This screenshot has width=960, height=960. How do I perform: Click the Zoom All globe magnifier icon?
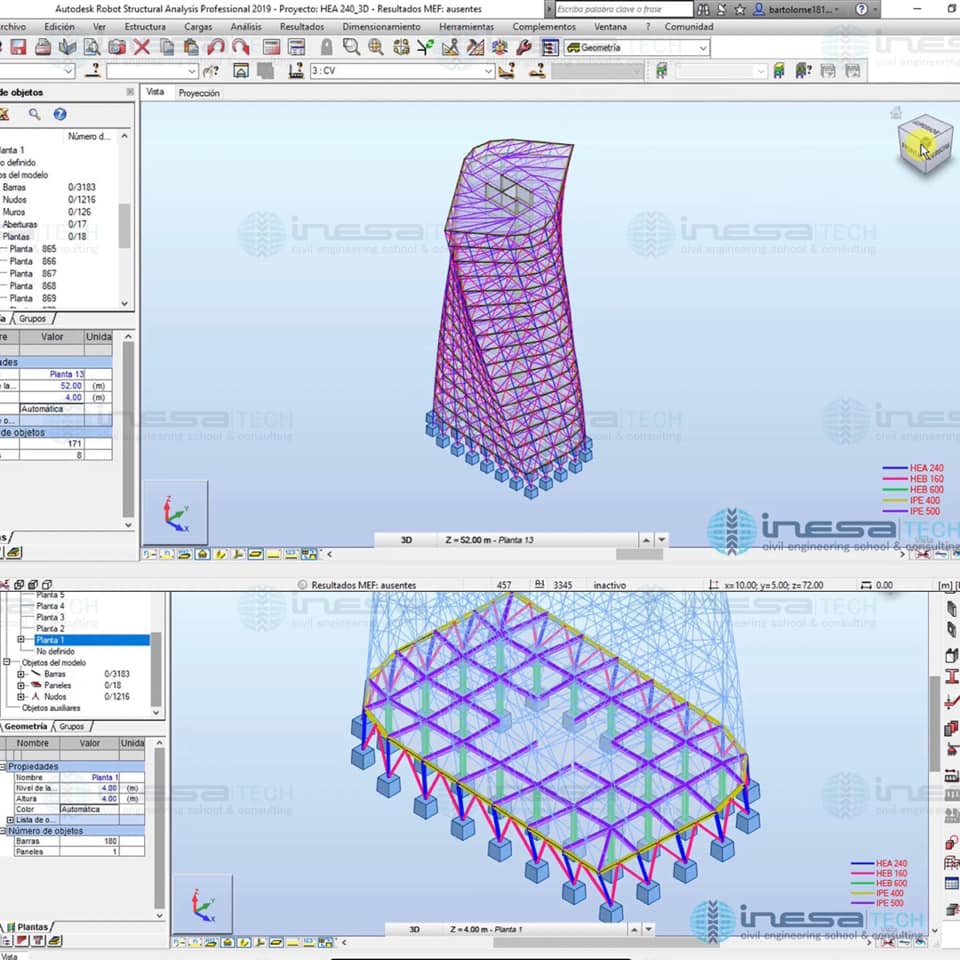[376, 47]
